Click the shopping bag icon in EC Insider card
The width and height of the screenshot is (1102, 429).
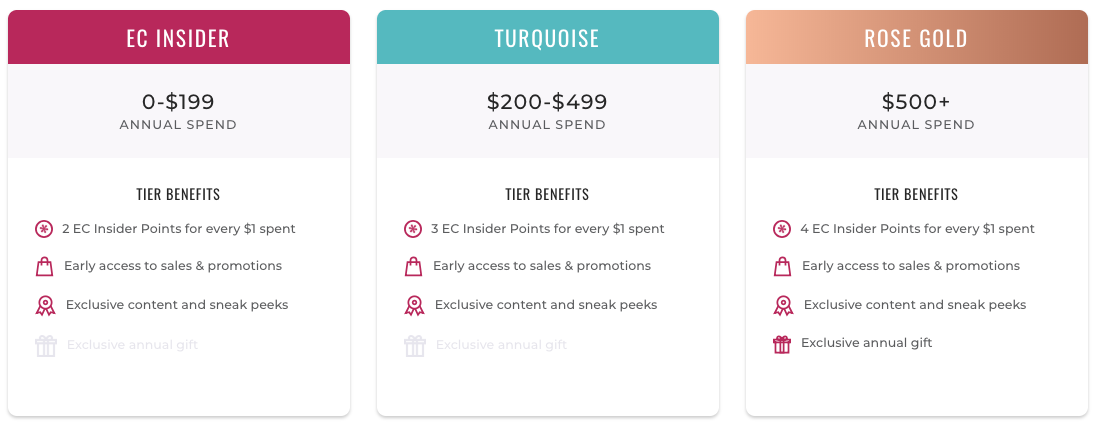pyautogui.click(x=44, y=267)
